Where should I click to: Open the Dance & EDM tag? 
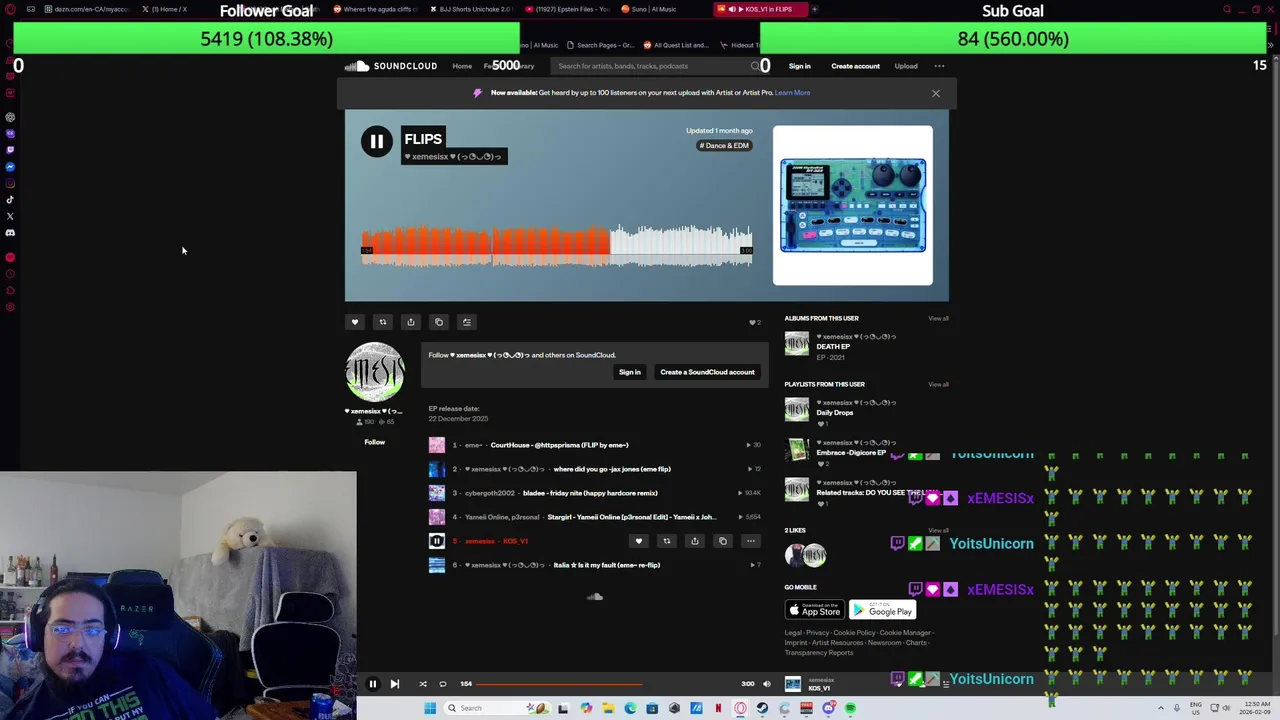724,146
